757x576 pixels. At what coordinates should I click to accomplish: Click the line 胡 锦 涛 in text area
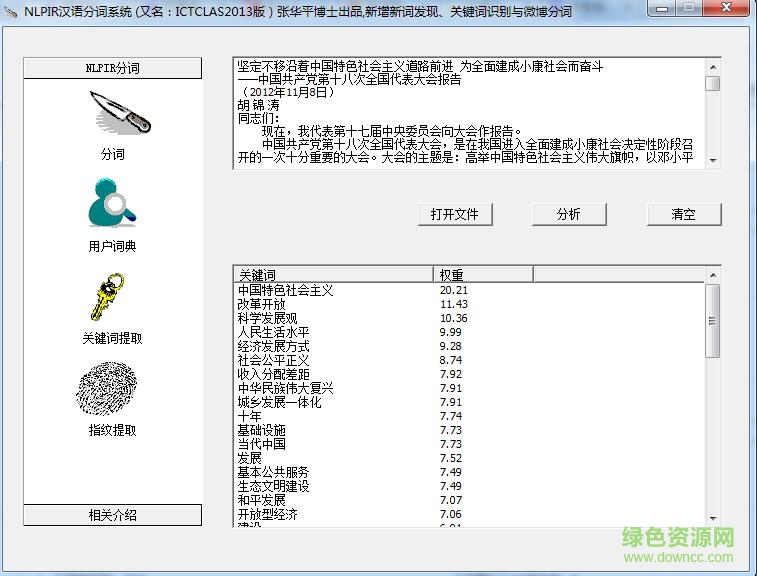tap(259, 105)
